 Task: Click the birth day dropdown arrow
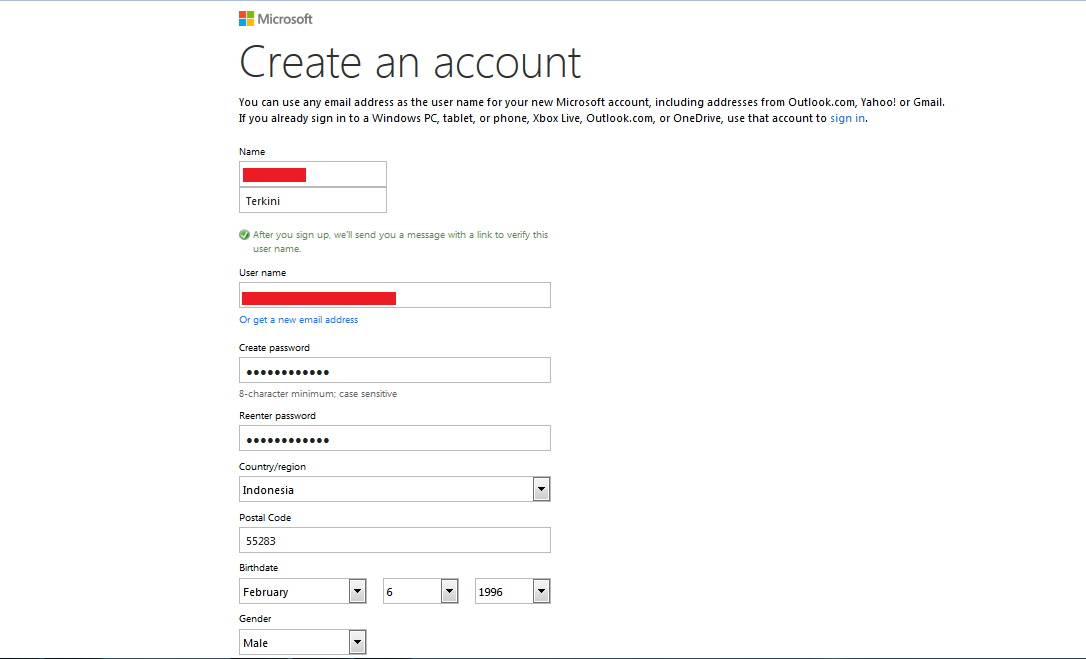click(x=448, y=591)
